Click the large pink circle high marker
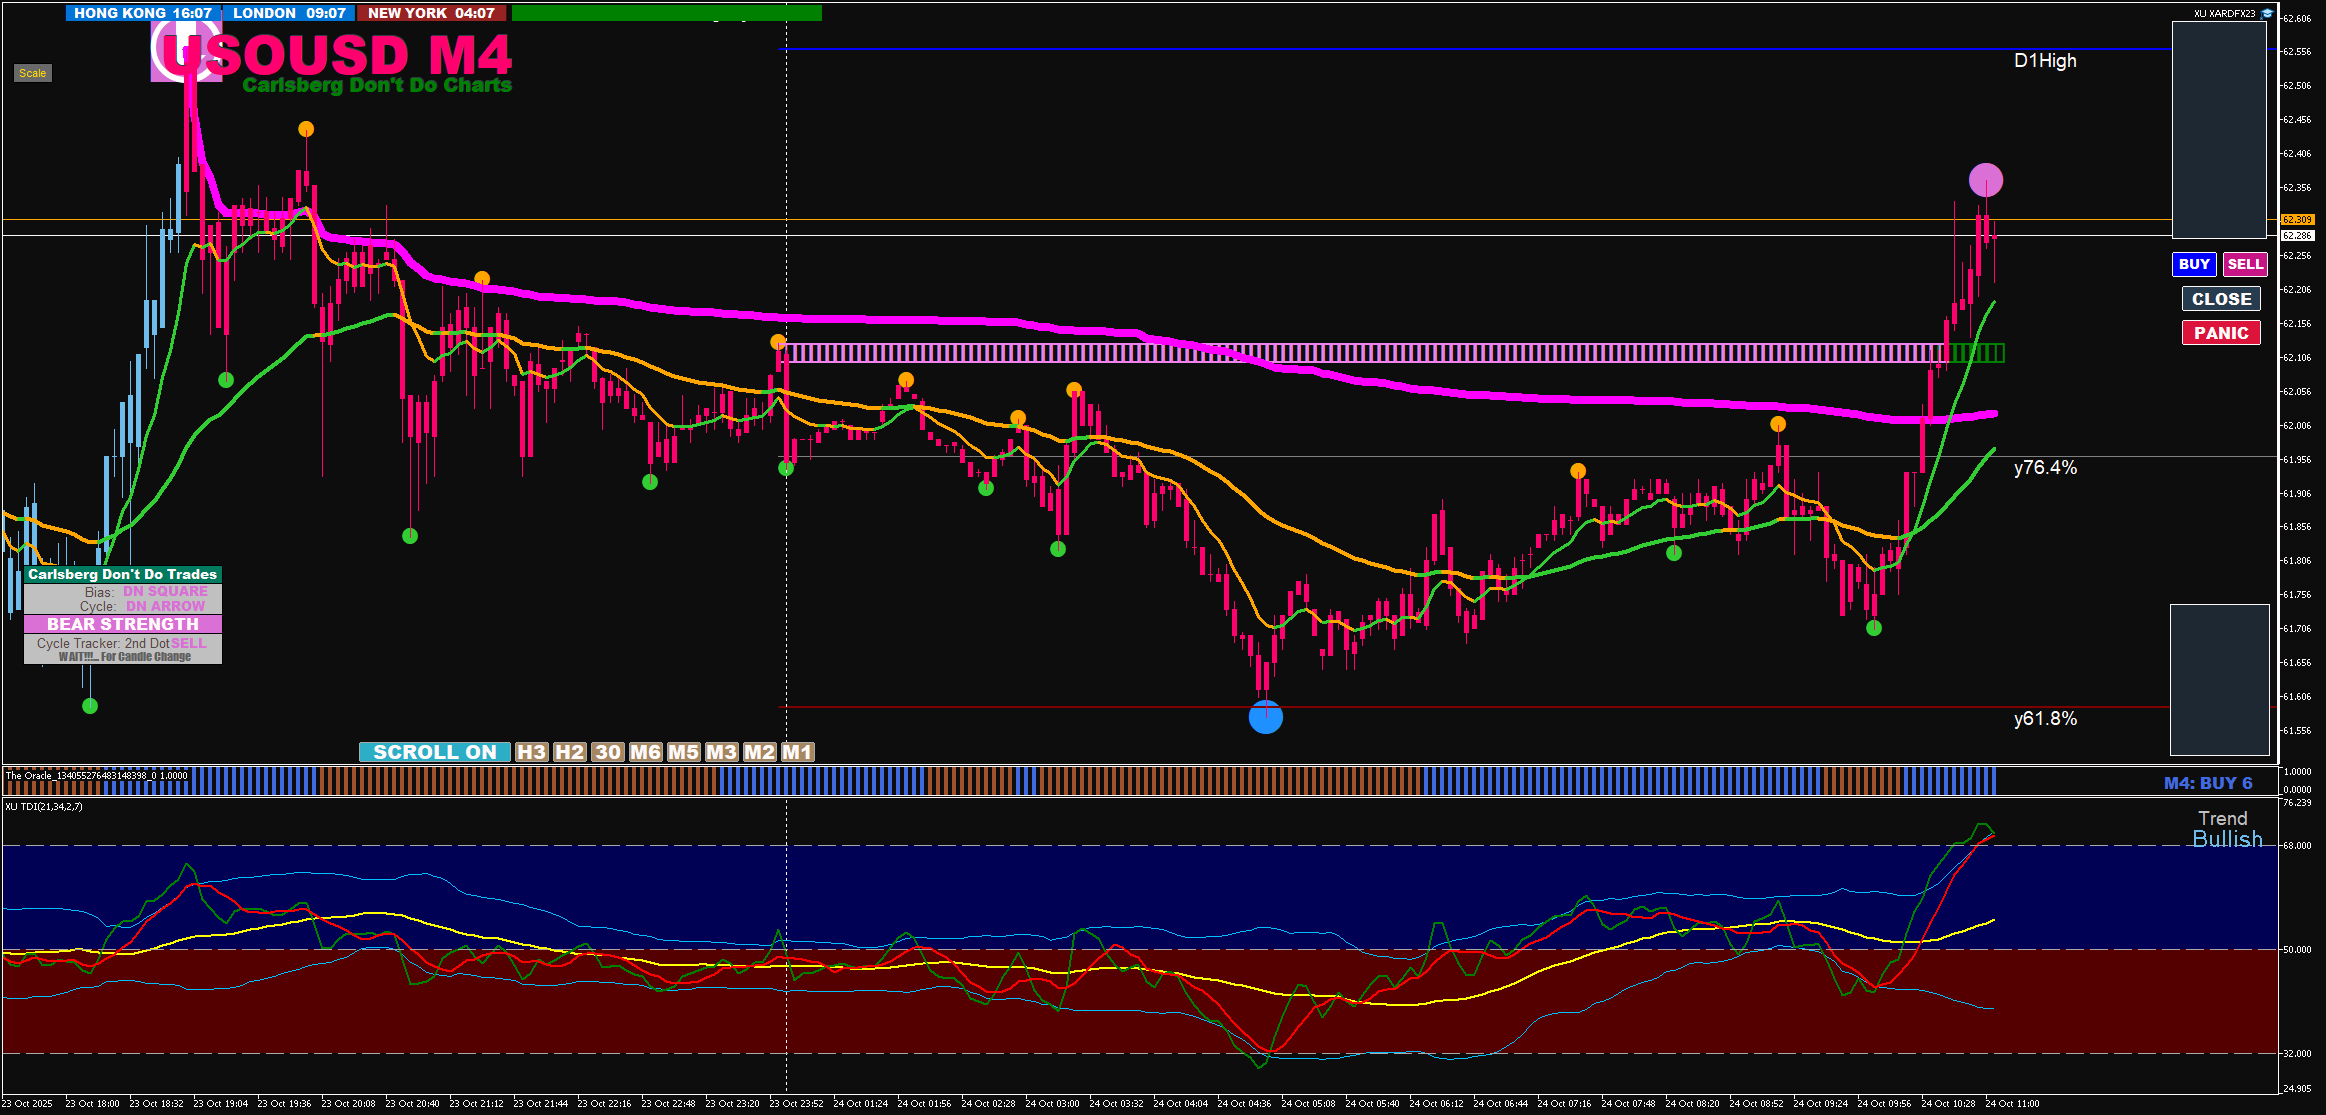 pos(1985,180)
